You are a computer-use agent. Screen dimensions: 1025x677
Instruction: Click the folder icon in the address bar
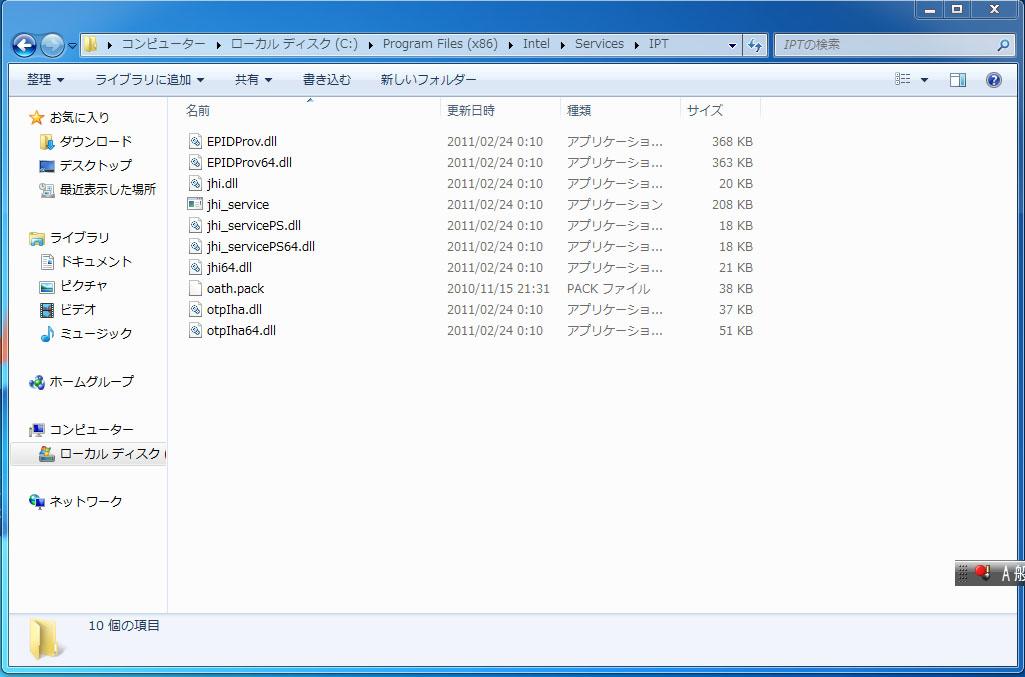[91, 44]
